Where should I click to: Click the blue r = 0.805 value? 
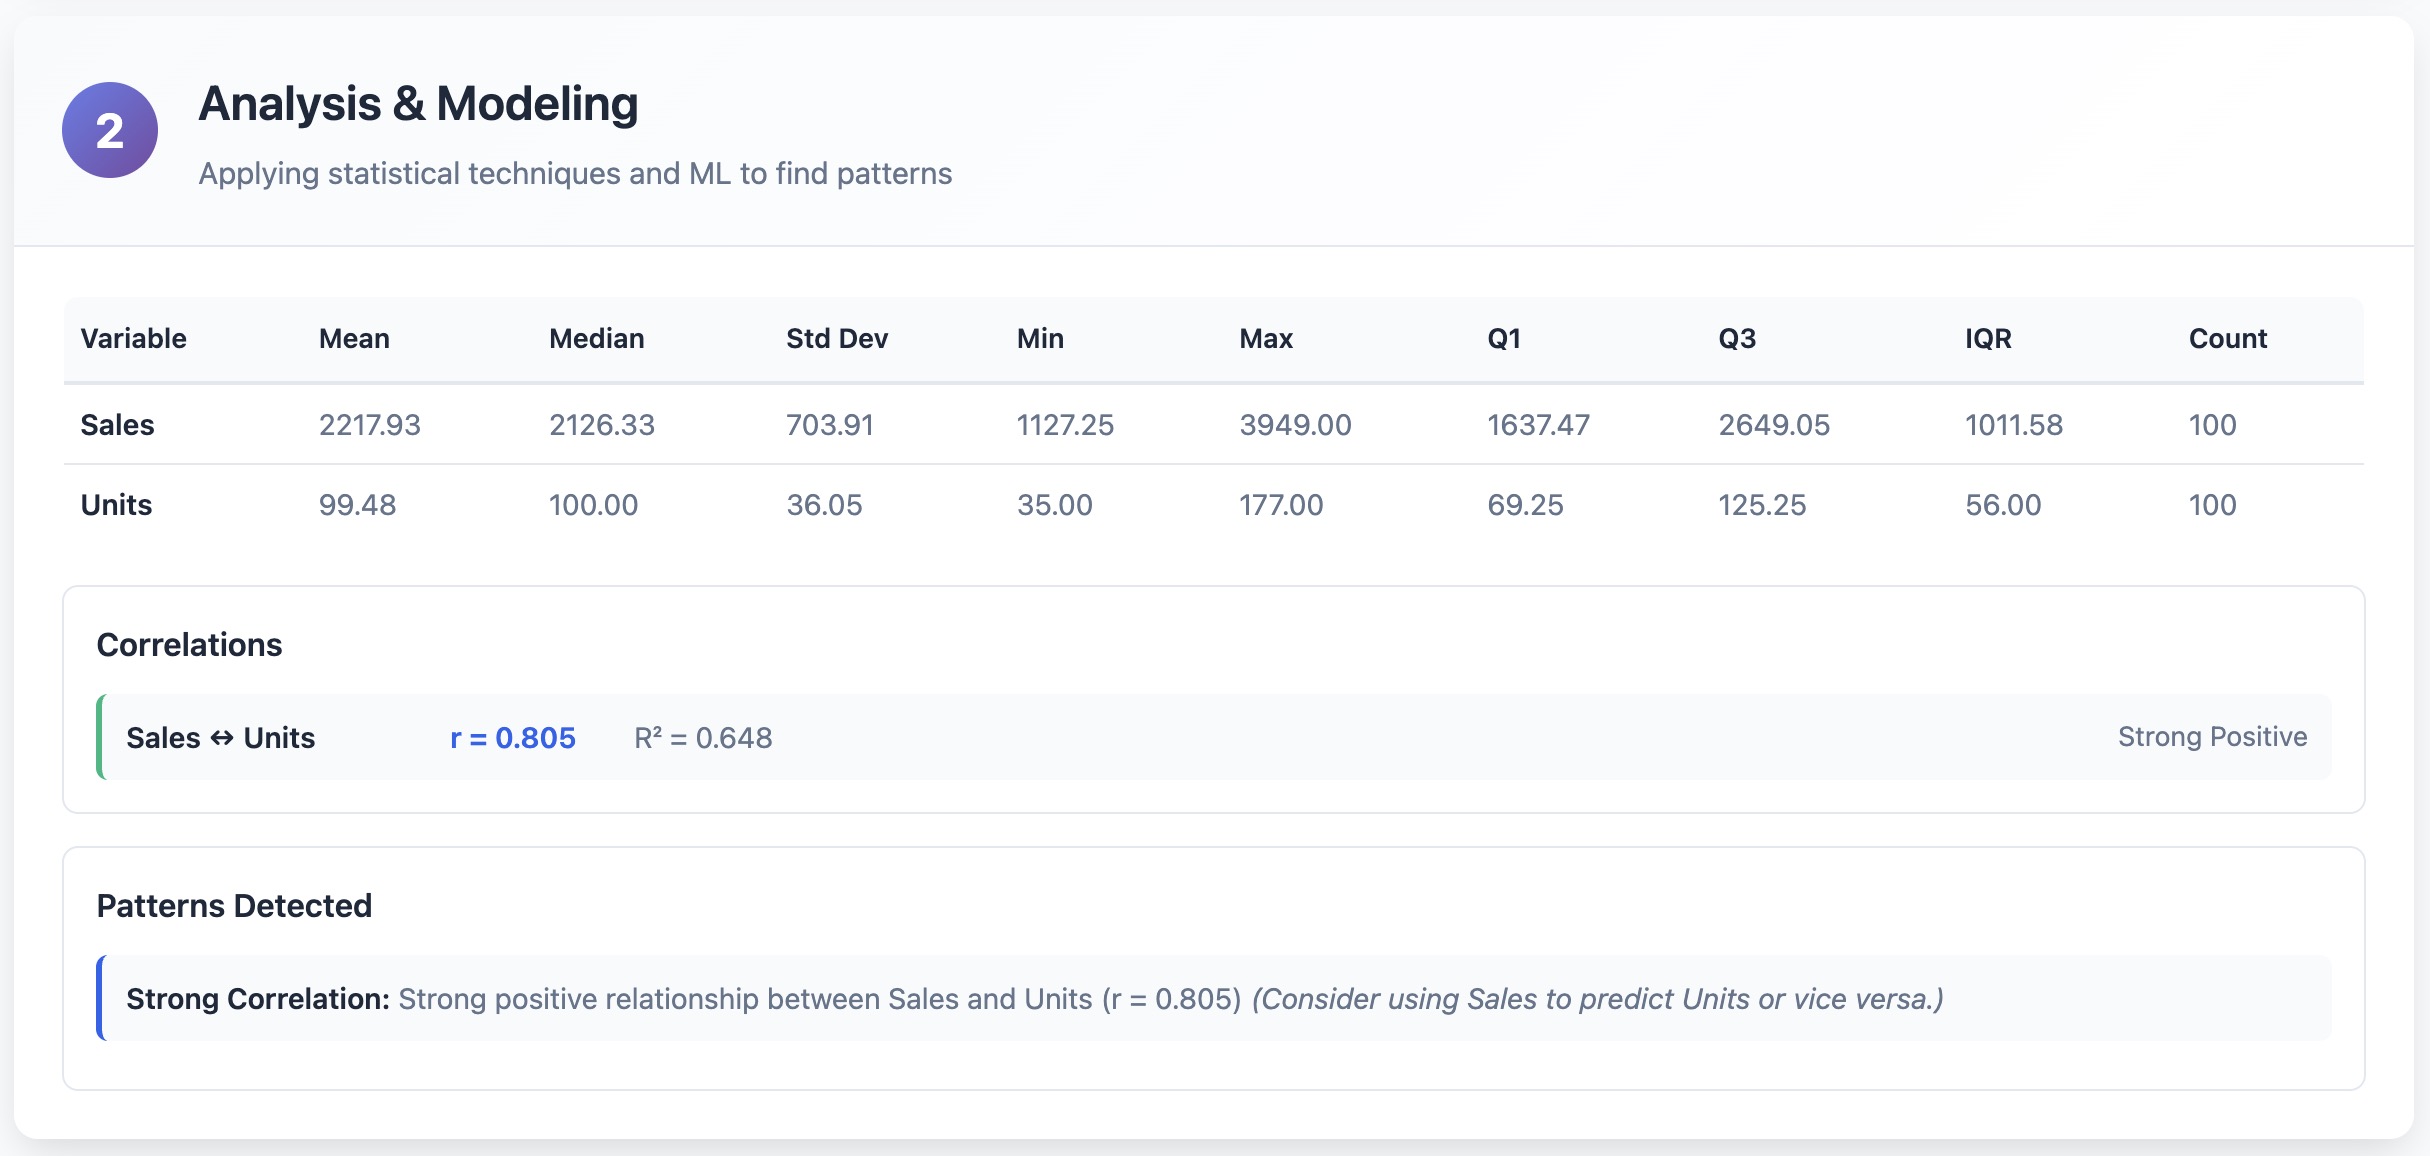[x=512, y=738]
